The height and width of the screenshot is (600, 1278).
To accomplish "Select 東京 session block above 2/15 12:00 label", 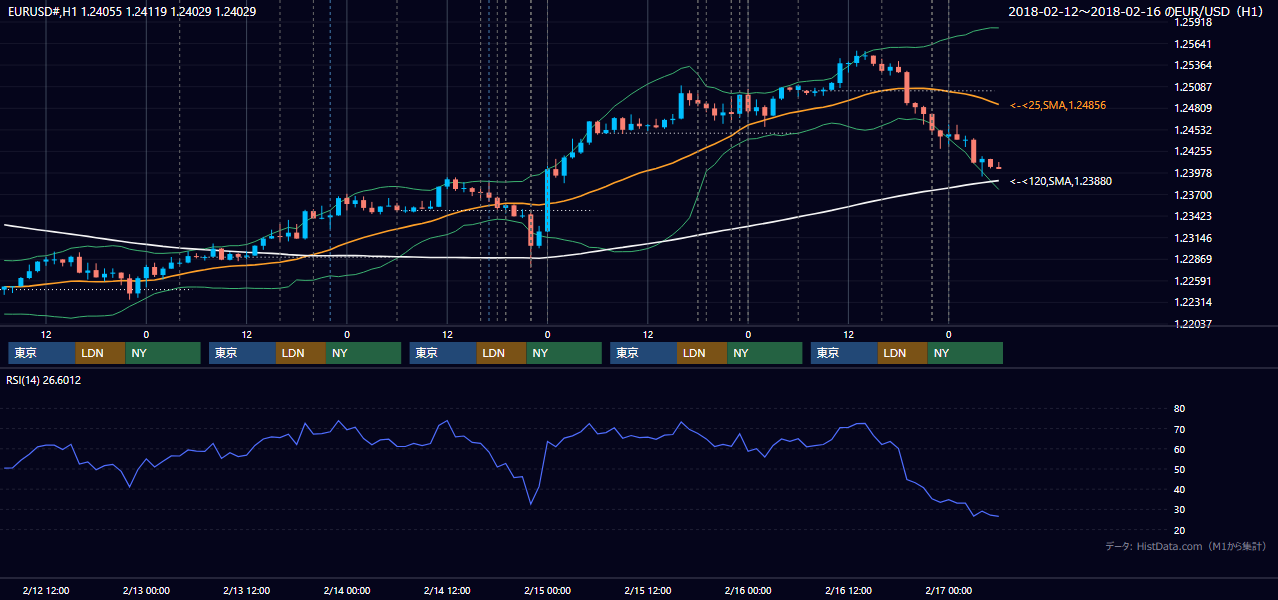I will pyautogui.click(x=643, y=353).
